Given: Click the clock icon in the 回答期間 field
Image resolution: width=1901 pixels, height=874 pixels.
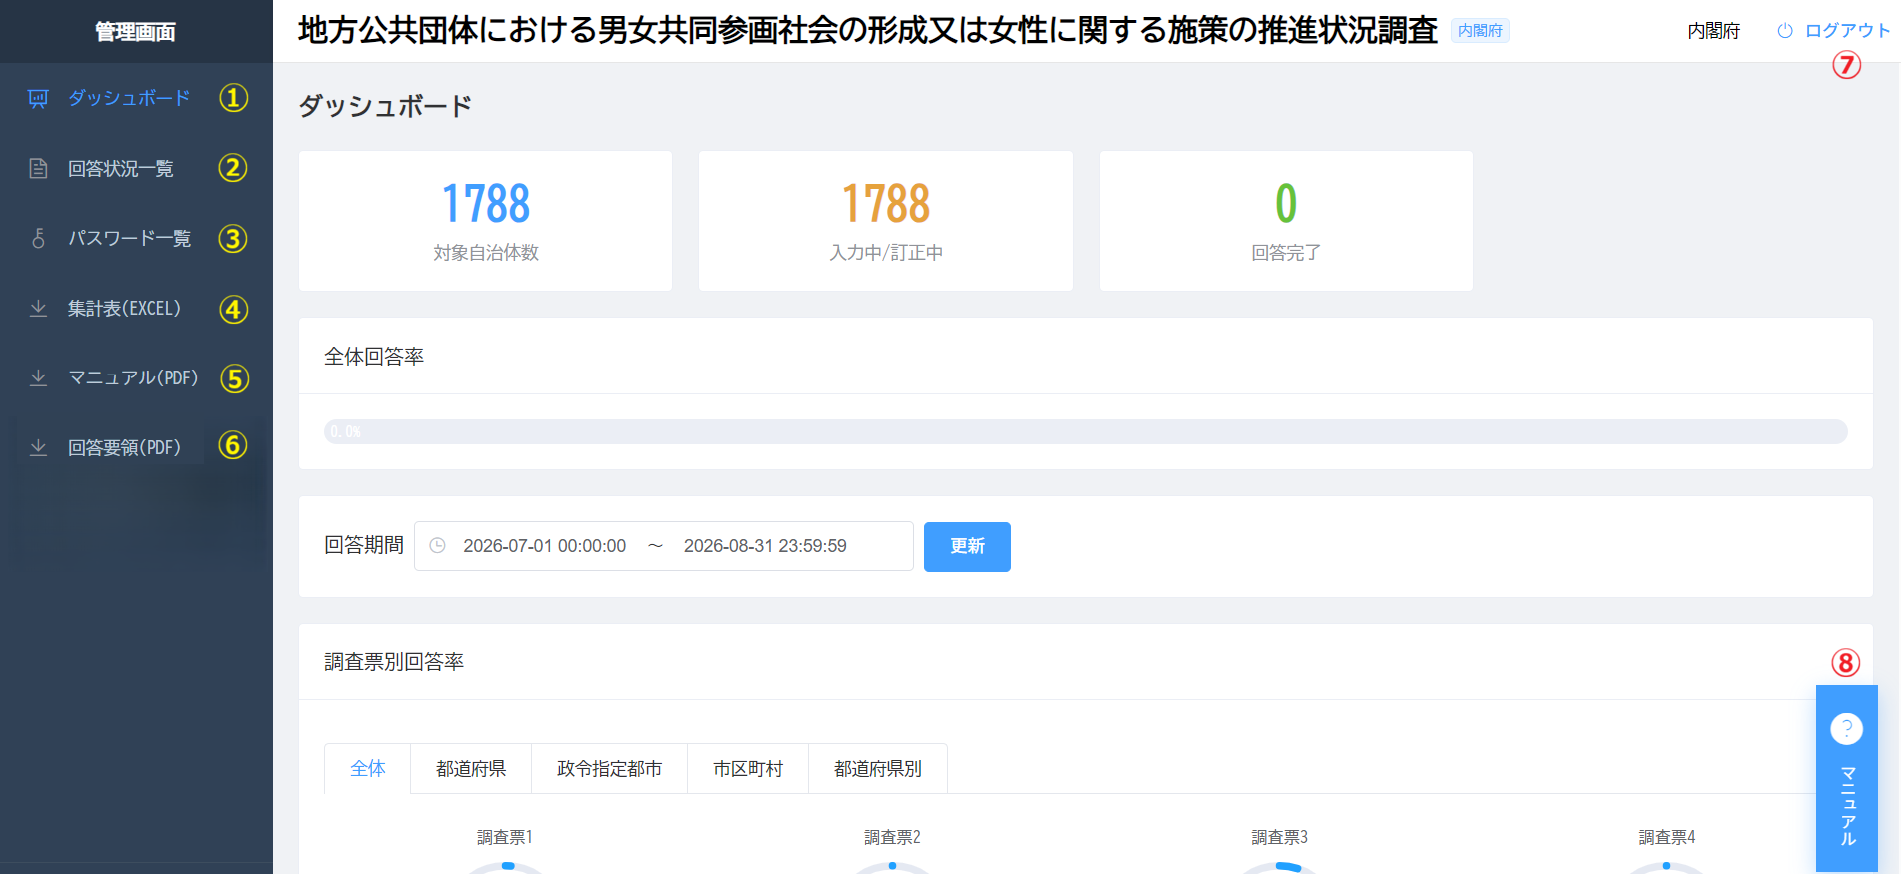Looking at the screenshot, I should click(x=437, y=545).
